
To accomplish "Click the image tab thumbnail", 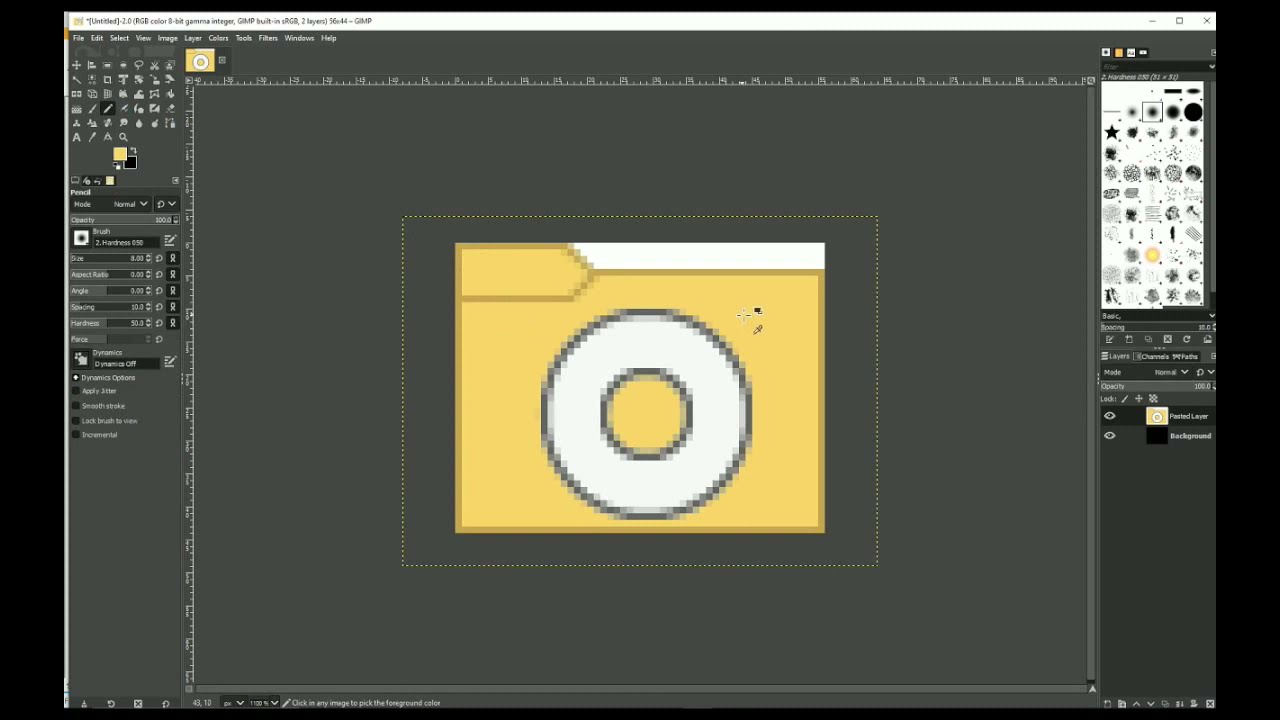I will [x=200, y=62].
